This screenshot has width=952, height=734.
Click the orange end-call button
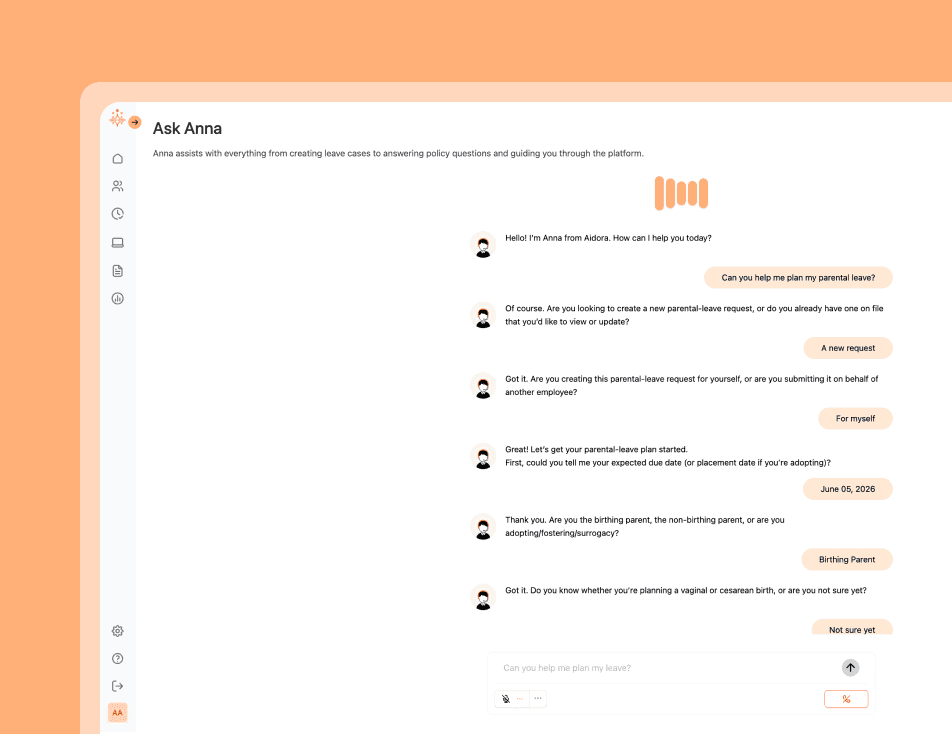coord(846,699)
